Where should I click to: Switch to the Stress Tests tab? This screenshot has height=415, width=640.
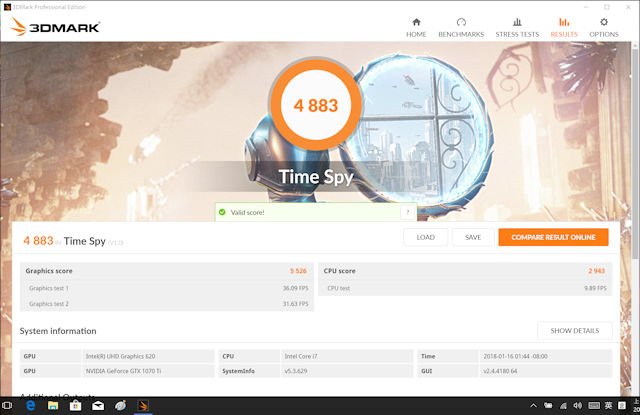point(517,28)
